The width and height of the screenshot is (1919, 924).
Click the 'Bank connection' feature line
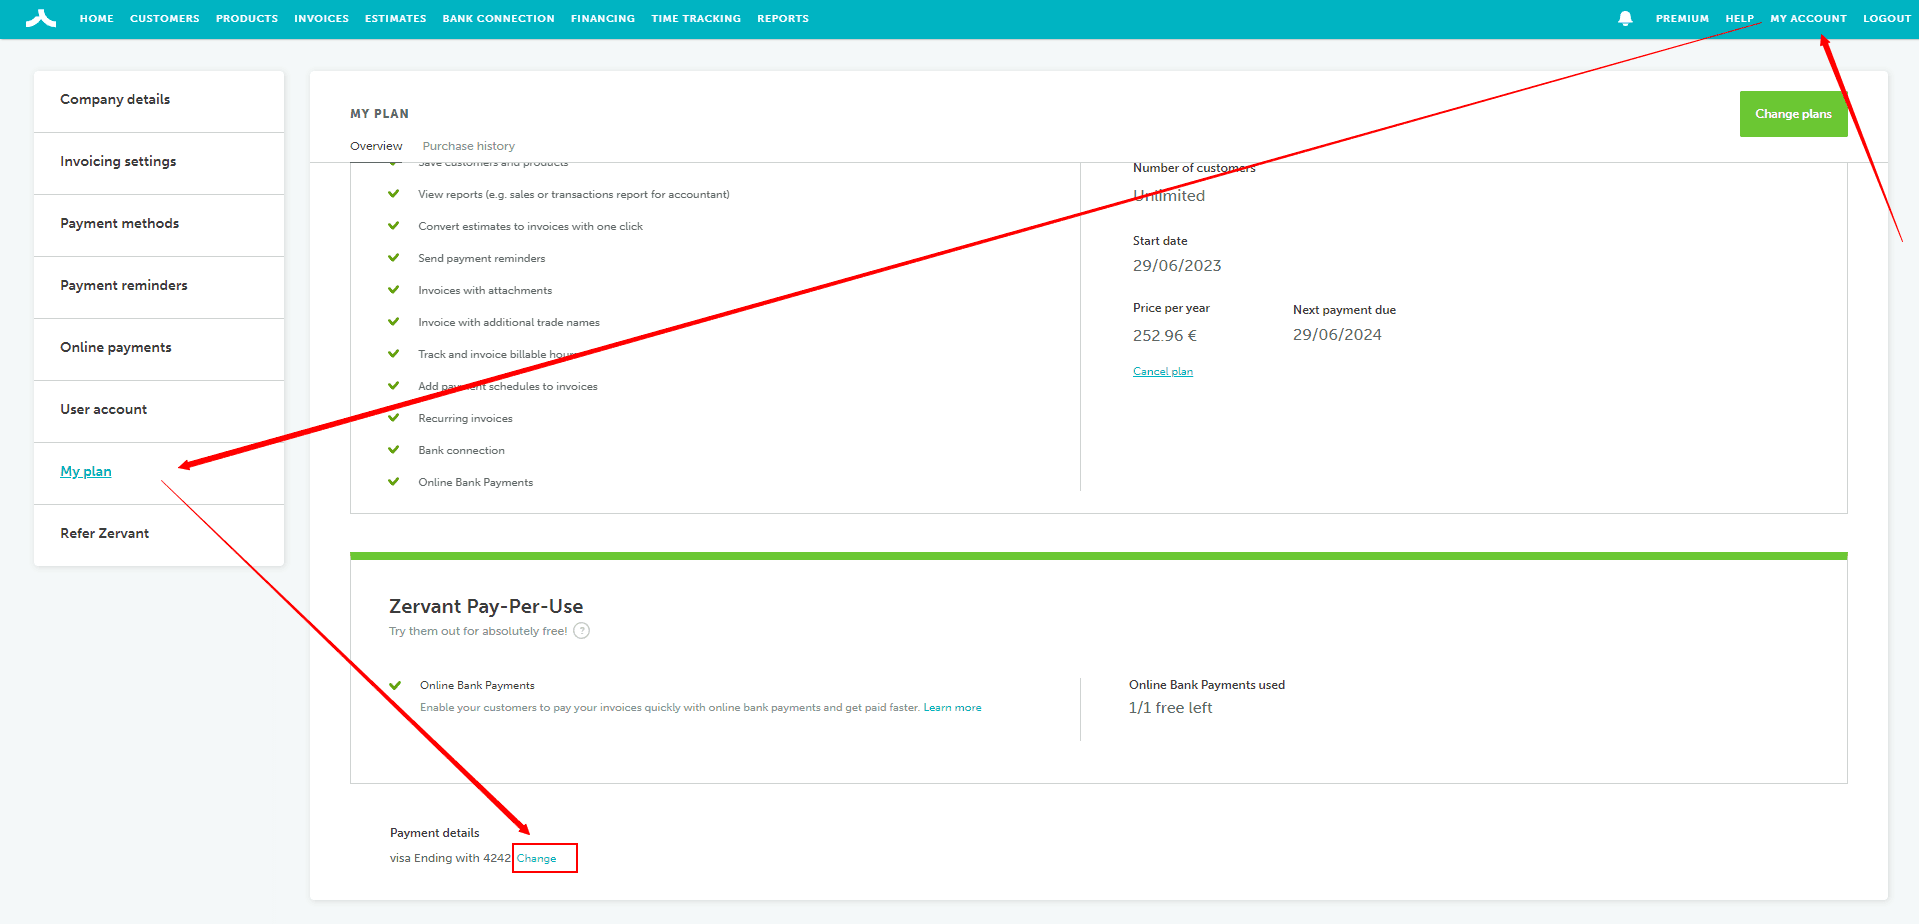click(x=461, y=451)
